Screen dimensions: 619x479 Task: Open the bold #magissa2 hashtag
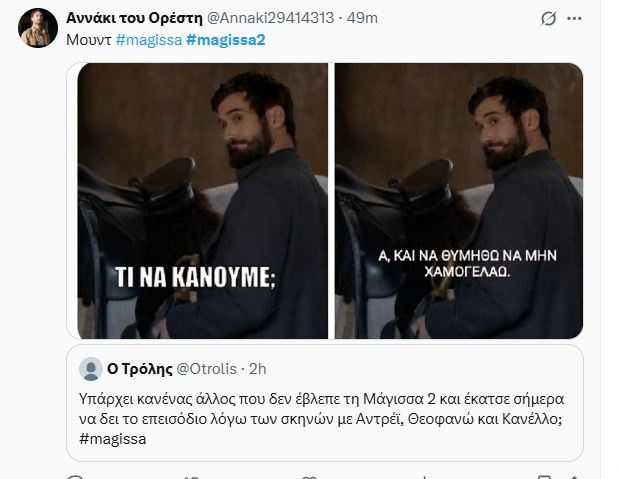click(x=225, y=40)
